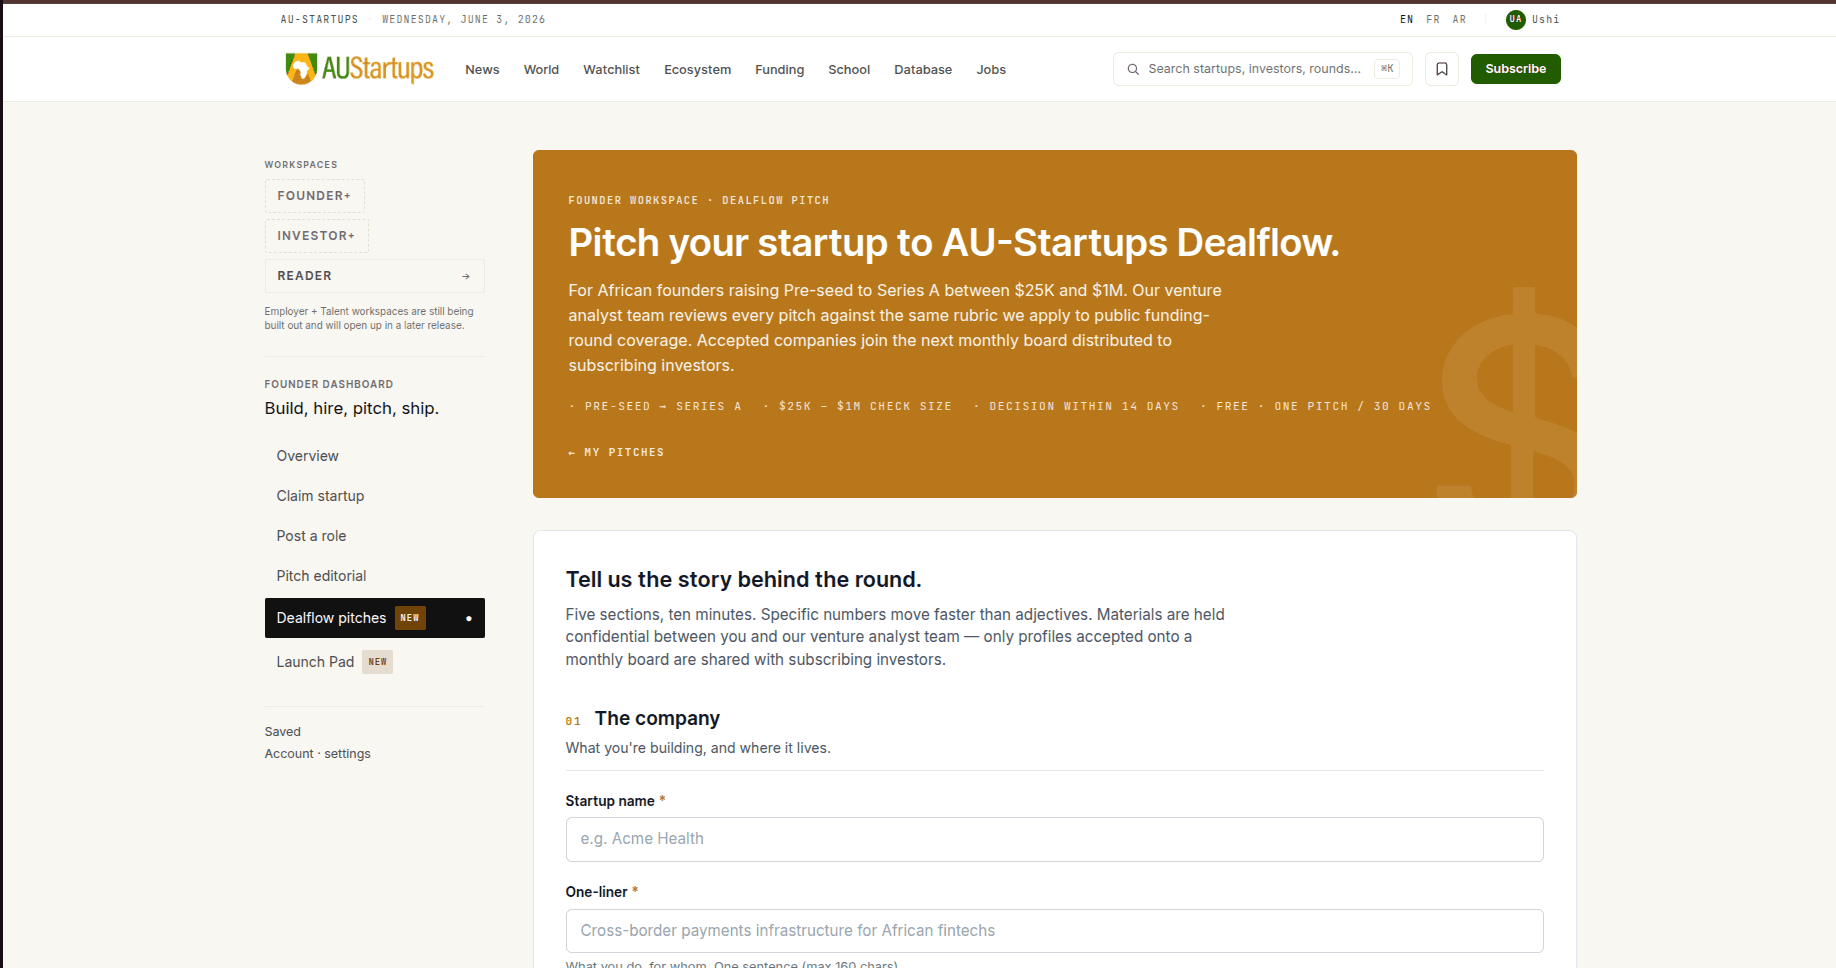Click the AU-STARTUPS top bar text
The image size is (1836, 968).
(x=319, y=19)
